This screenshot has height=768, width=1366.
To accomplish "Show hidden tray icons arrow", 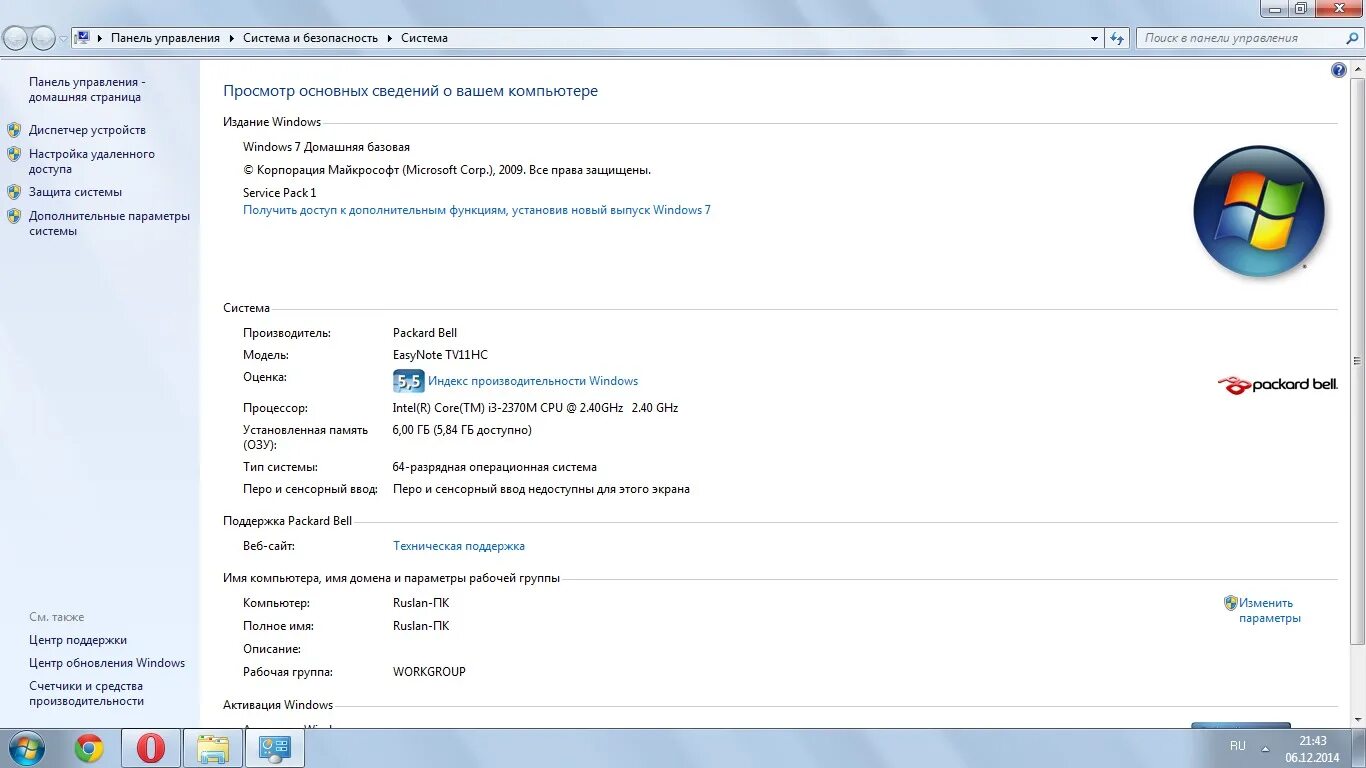I will tap(1266, 747).
